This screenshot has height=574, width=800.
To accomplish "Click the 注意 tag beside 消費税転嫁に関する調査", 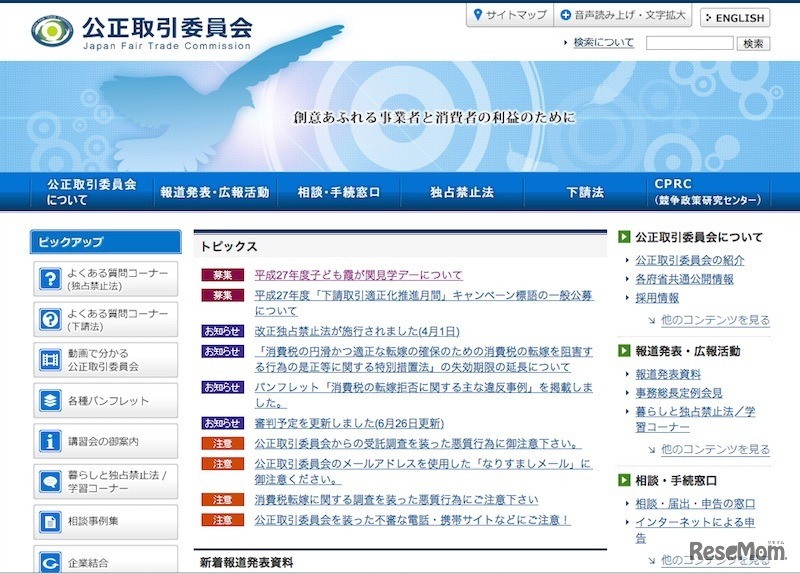I will pyautogui.click(x=222, y=500).
